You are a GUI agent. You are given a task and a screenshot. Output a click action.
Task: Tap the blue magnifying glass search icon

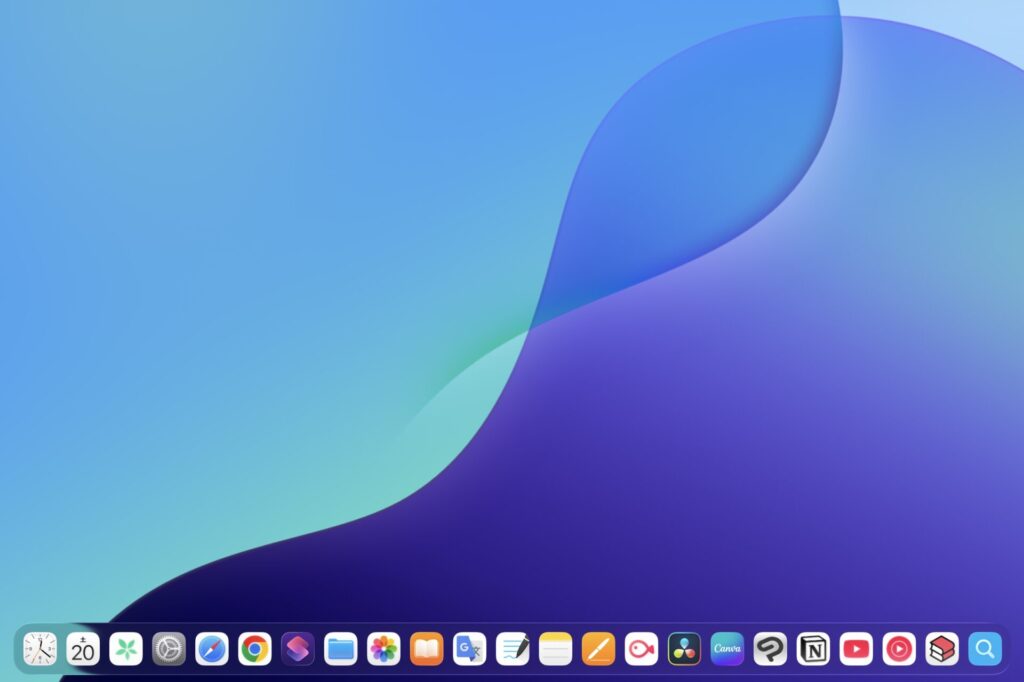click(985, 649)
